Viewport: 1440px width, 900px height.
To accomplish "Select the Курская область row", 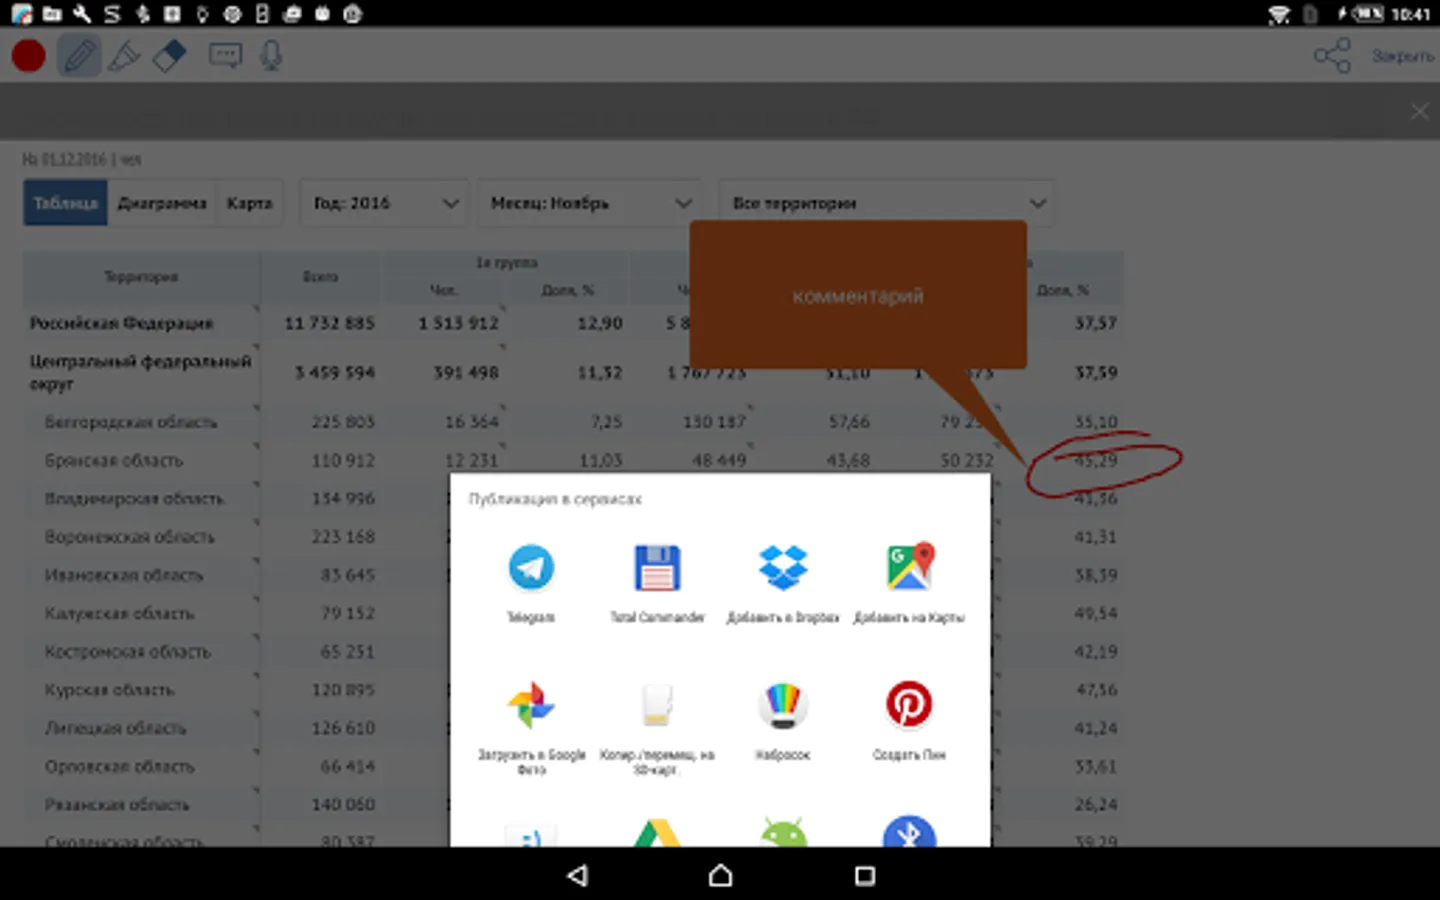I will pos(573,690).
